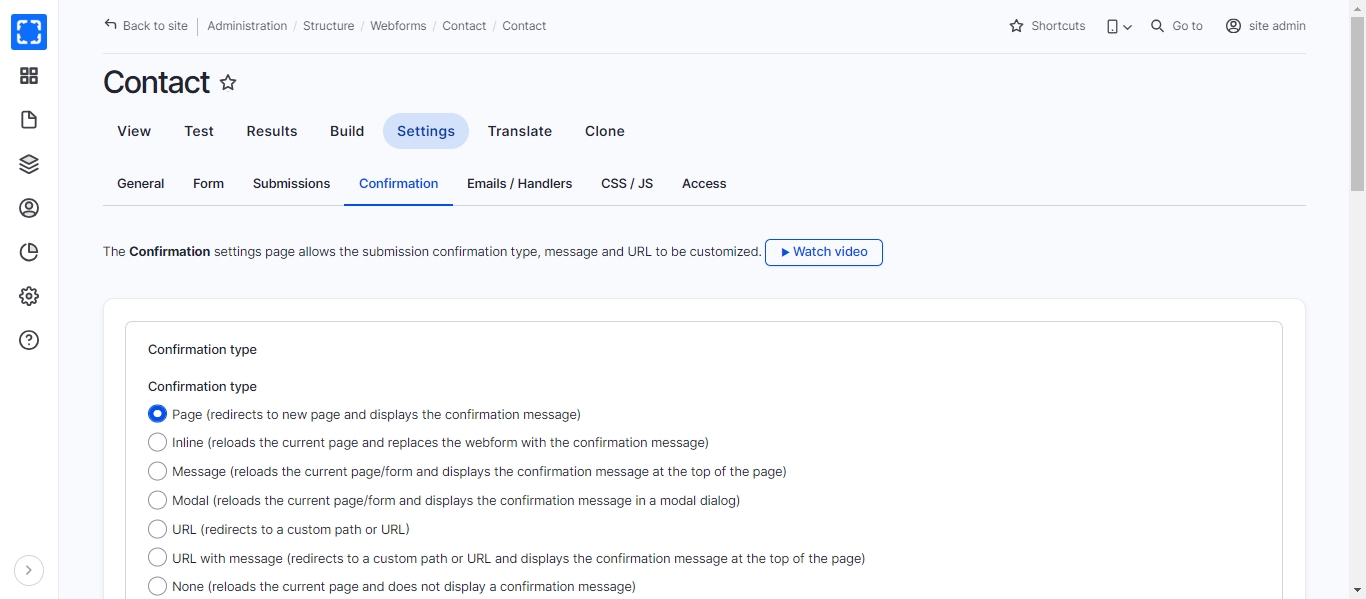This screenshot has height=599, width=1366.
Task: Open Help question mark icon in sidebar
Action: point(29,340)
